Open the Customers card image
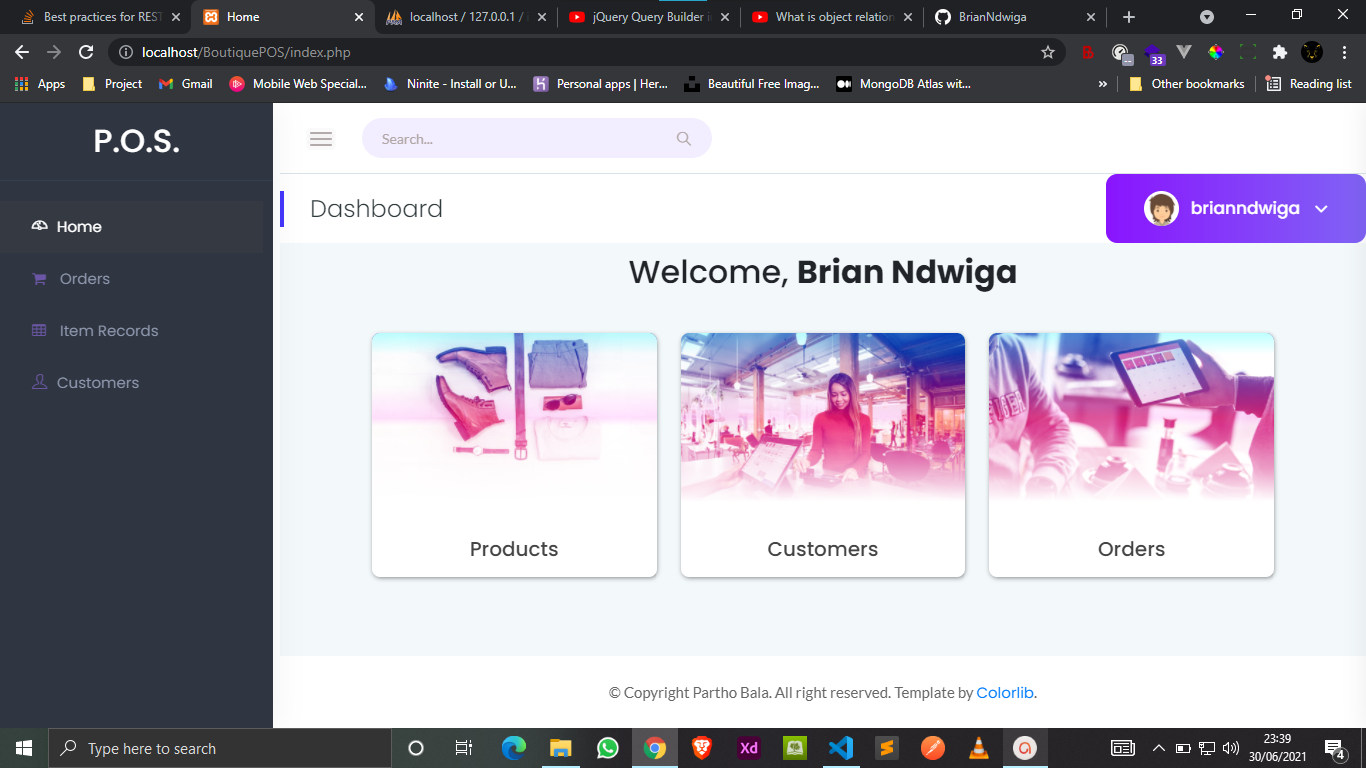 point(823,416)
